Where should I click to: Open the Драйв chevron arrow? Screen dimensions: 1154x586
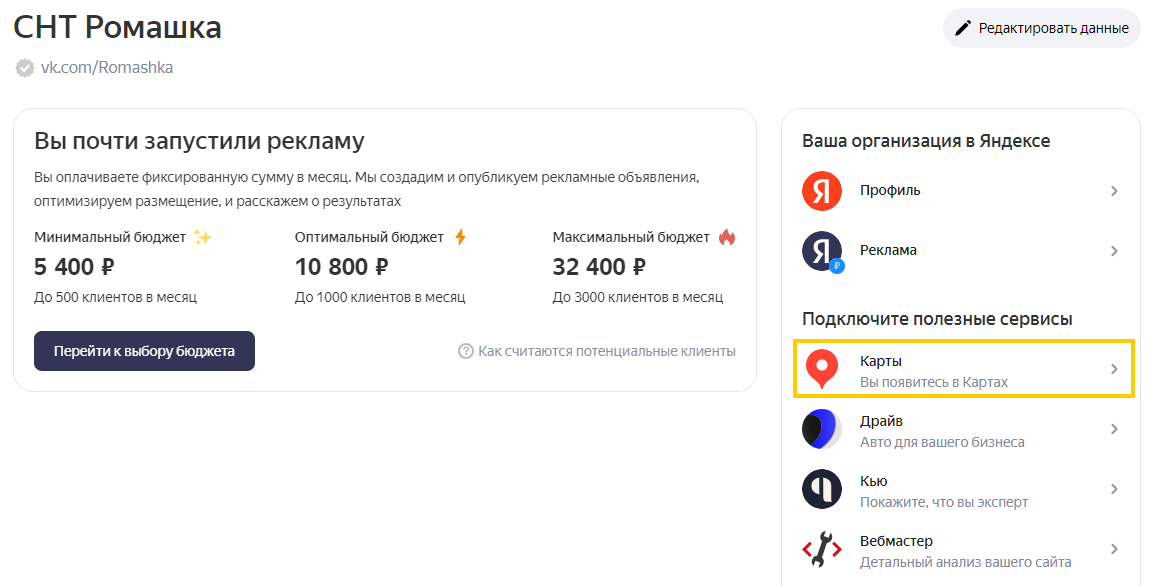tap(1114, 430)
